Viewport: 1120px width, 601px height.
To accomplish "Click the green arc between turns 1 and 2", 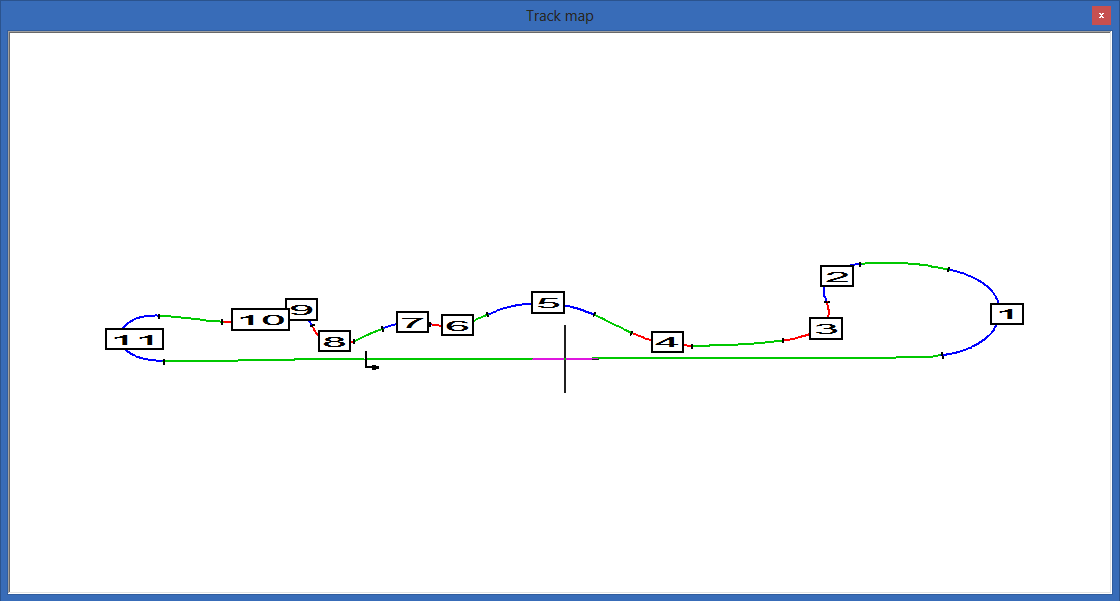I will pyautogui.click(x=904, y=264).
